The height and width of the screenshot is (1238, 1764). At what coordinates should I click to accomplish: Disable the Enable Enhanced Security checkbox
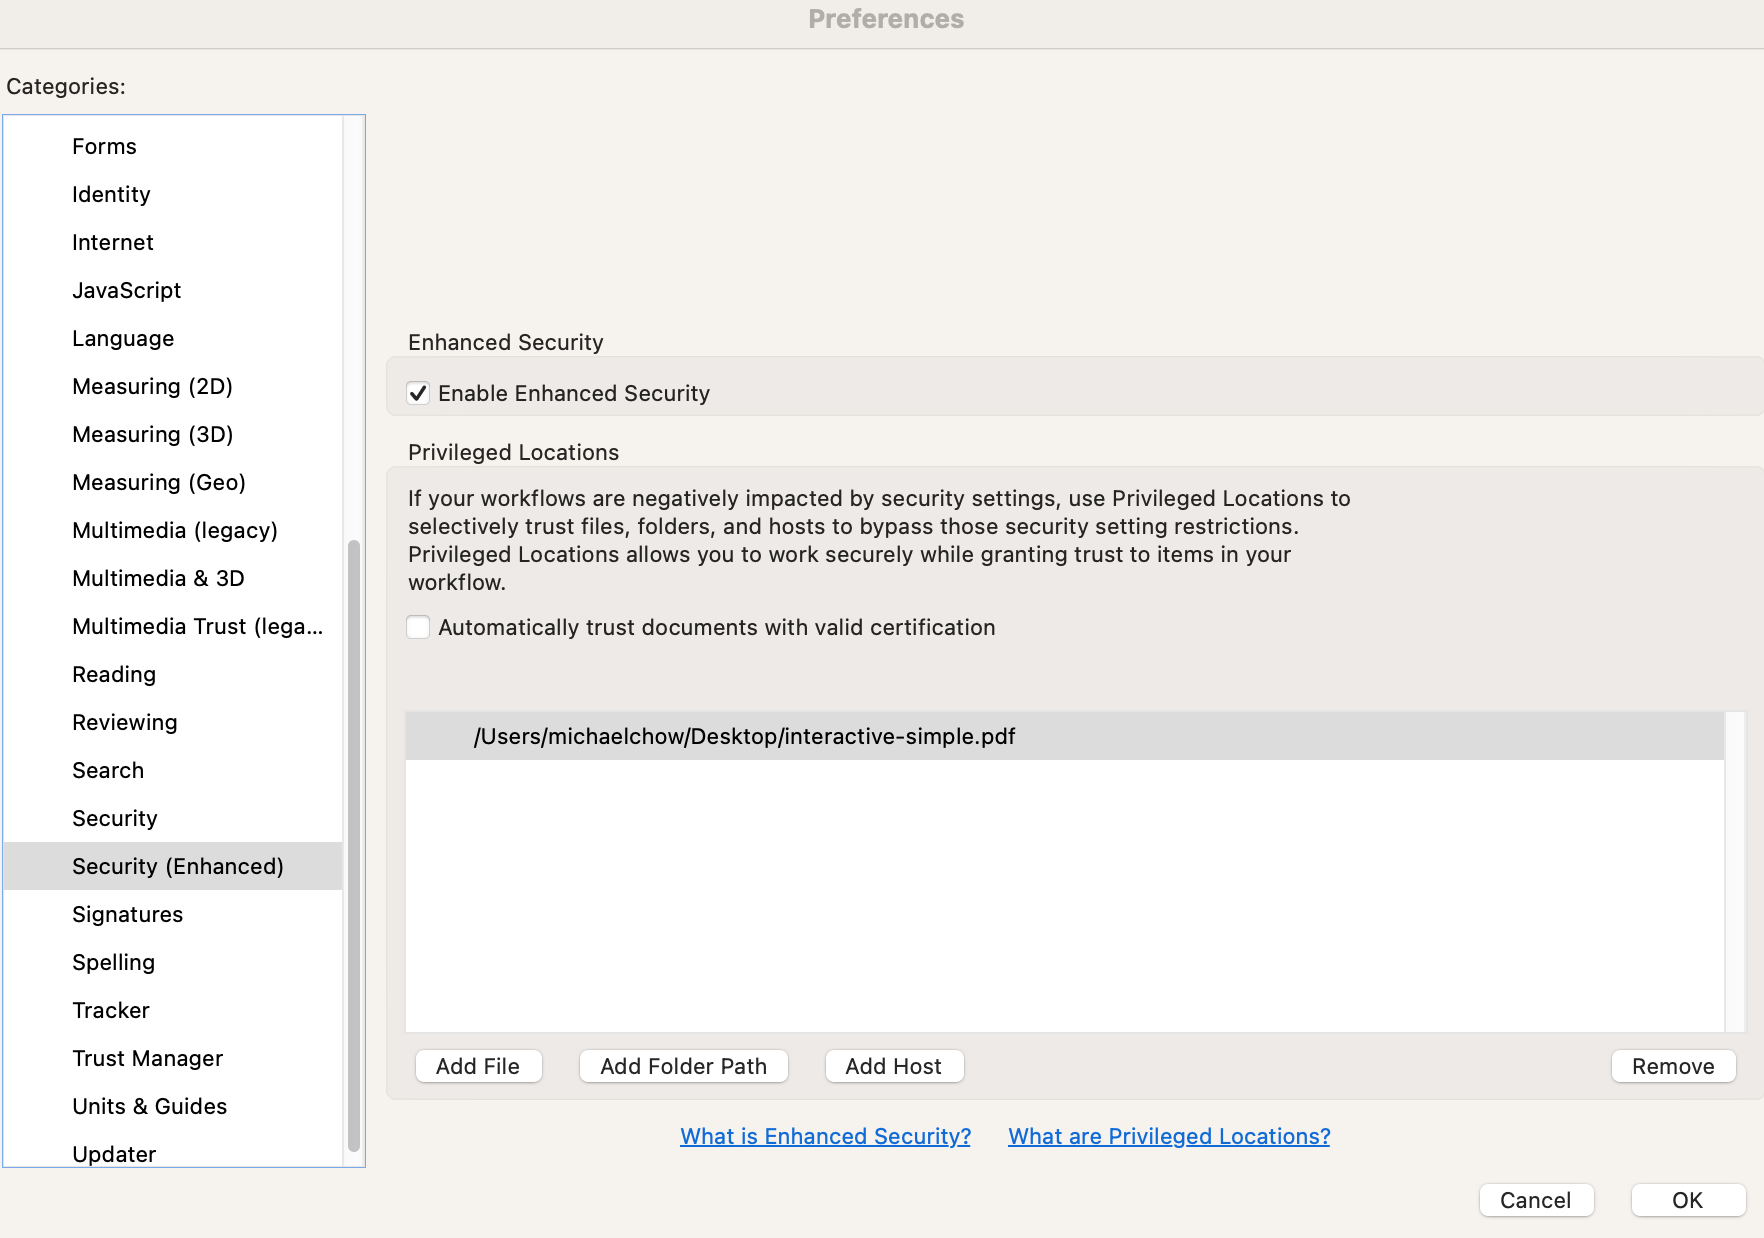[418, 393]
